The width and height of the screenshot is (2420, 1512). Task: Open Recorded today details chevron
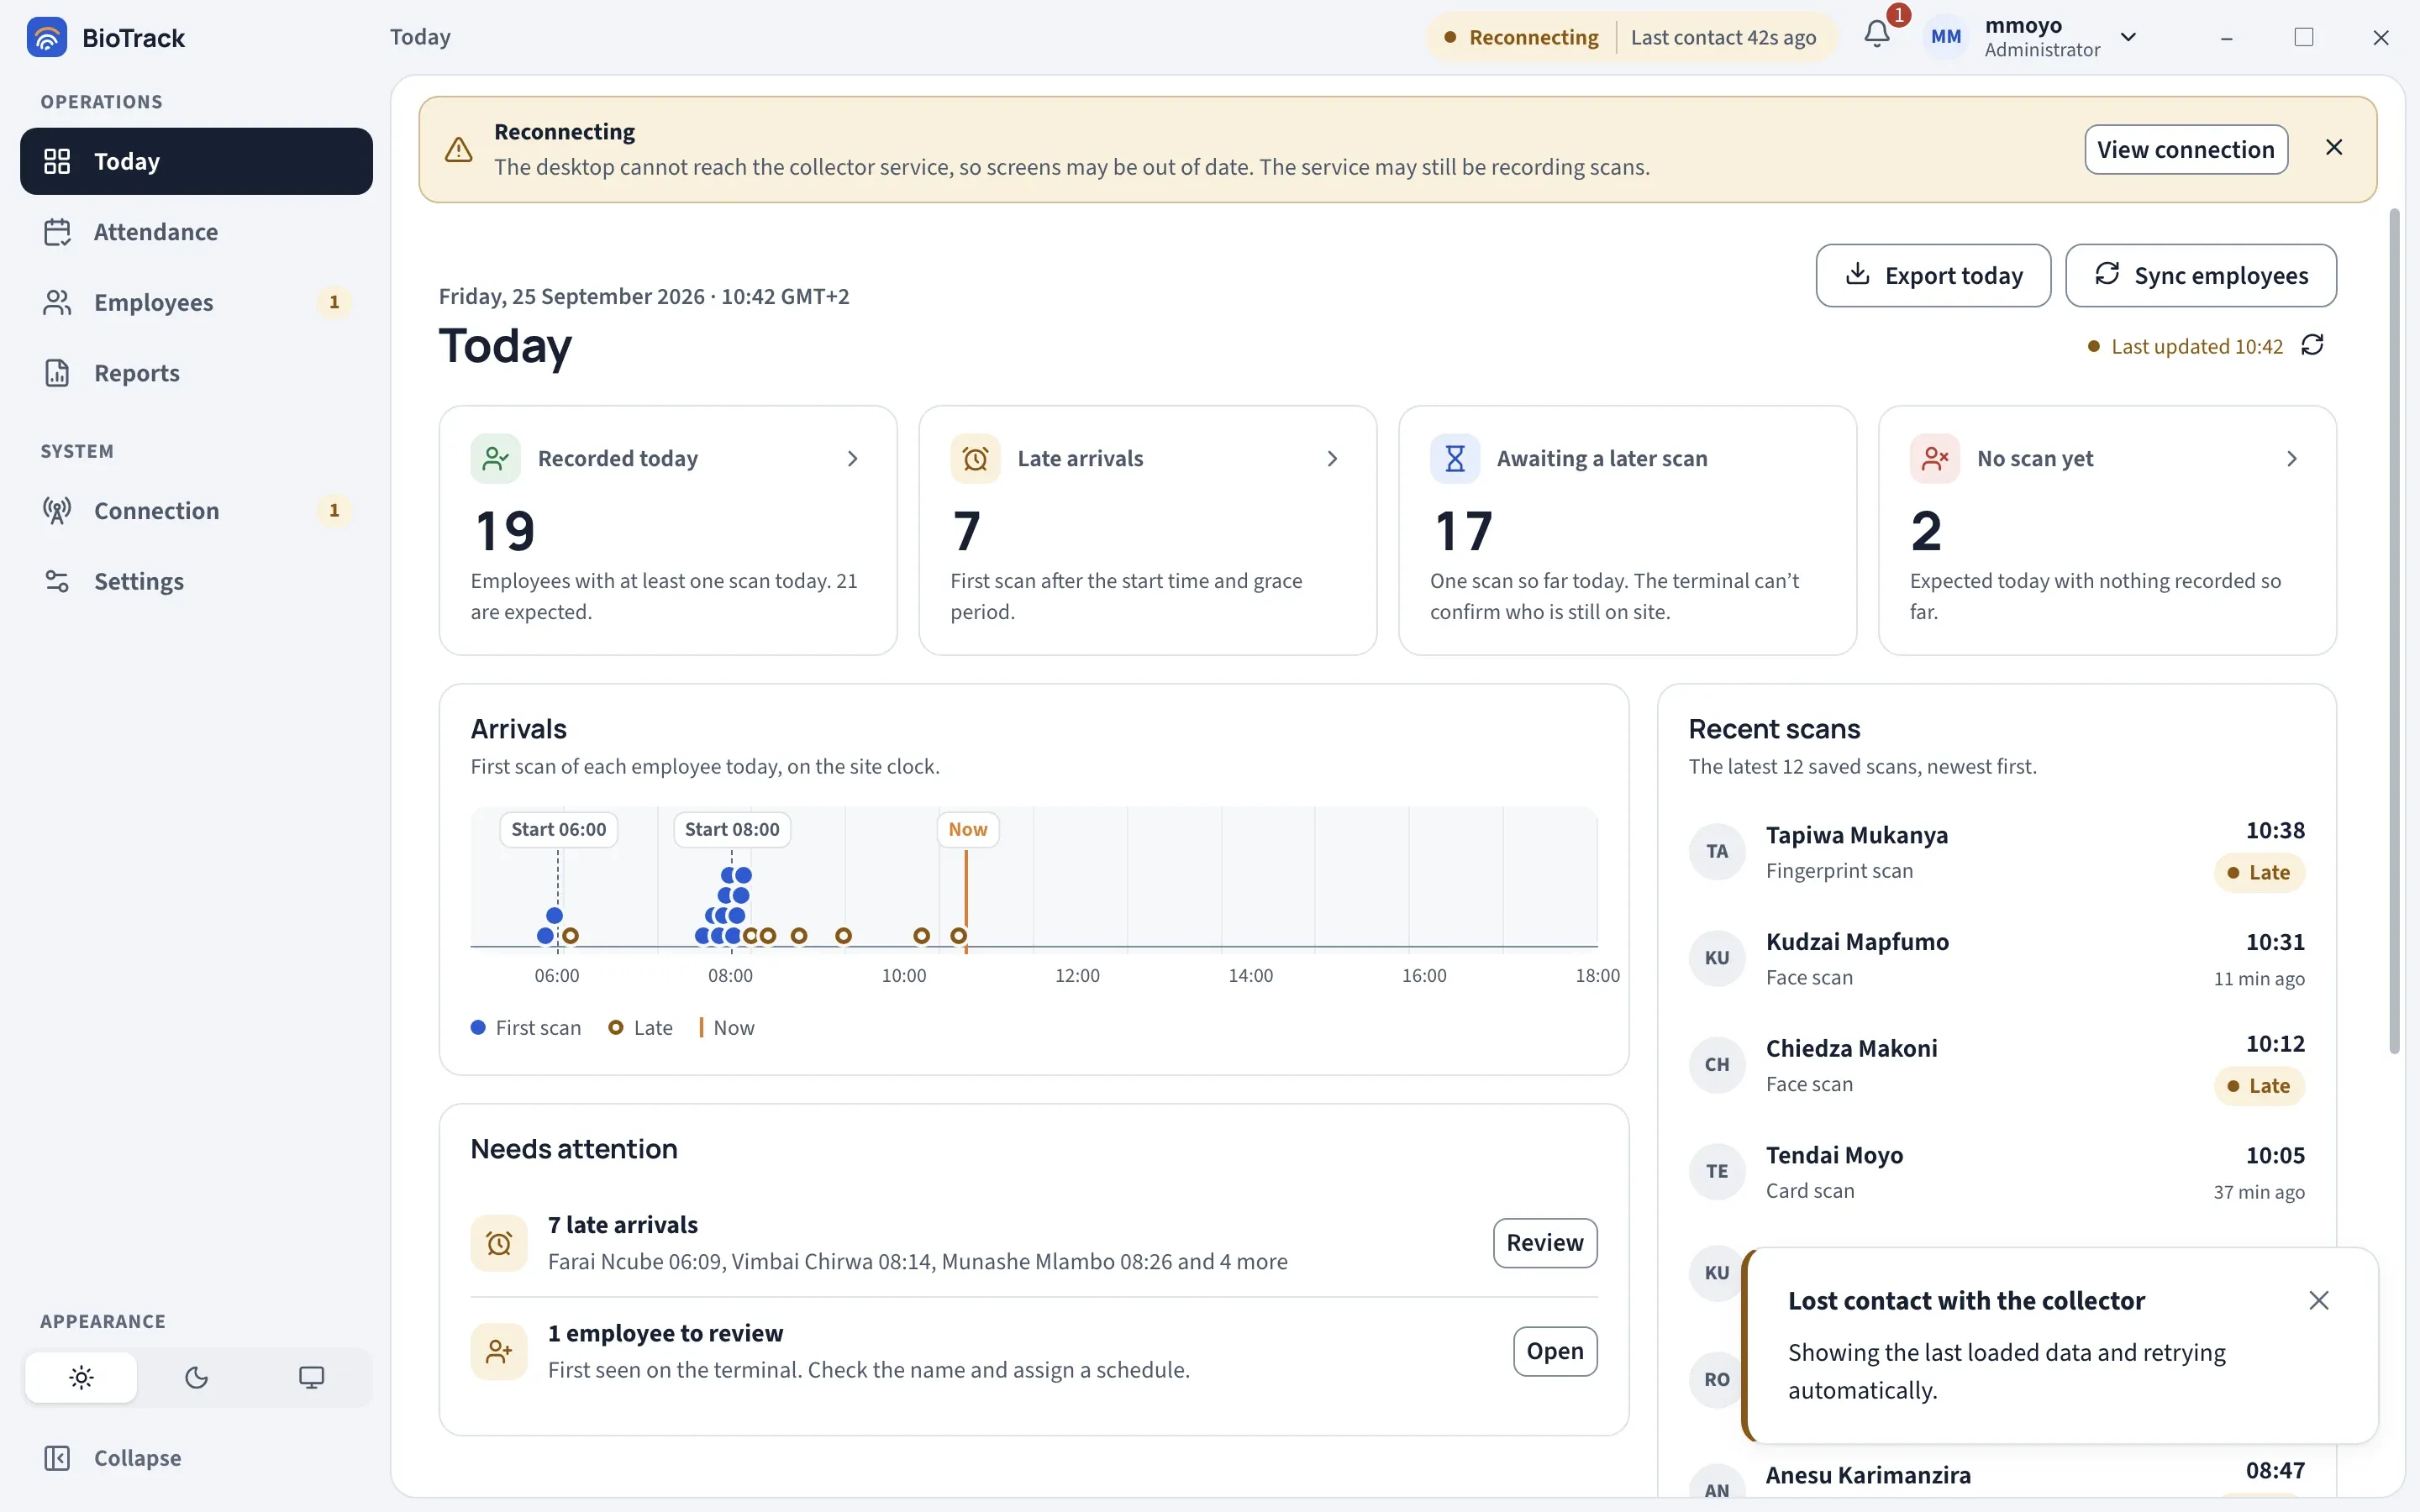point(853,458)
